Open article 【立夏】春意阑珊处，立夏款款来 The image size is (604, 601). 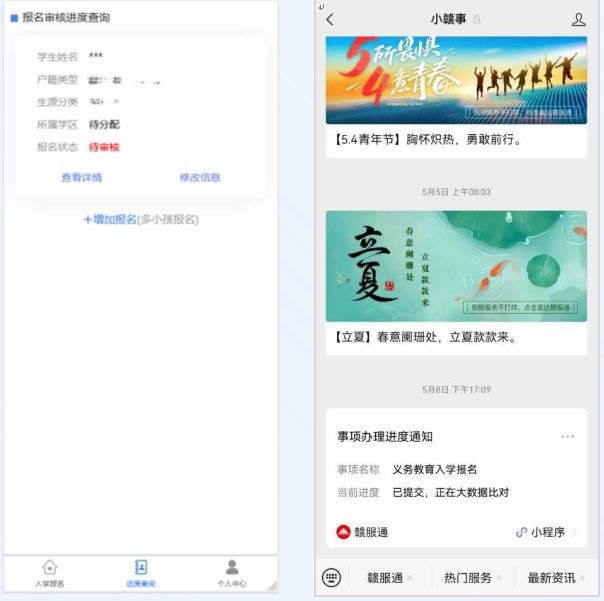(x=424, y=337)
